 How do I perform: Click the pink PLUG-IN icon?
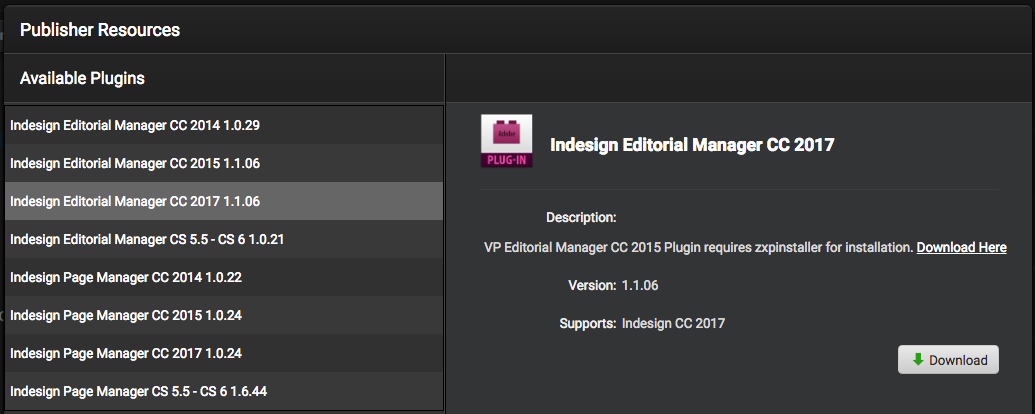click(506, 141)
